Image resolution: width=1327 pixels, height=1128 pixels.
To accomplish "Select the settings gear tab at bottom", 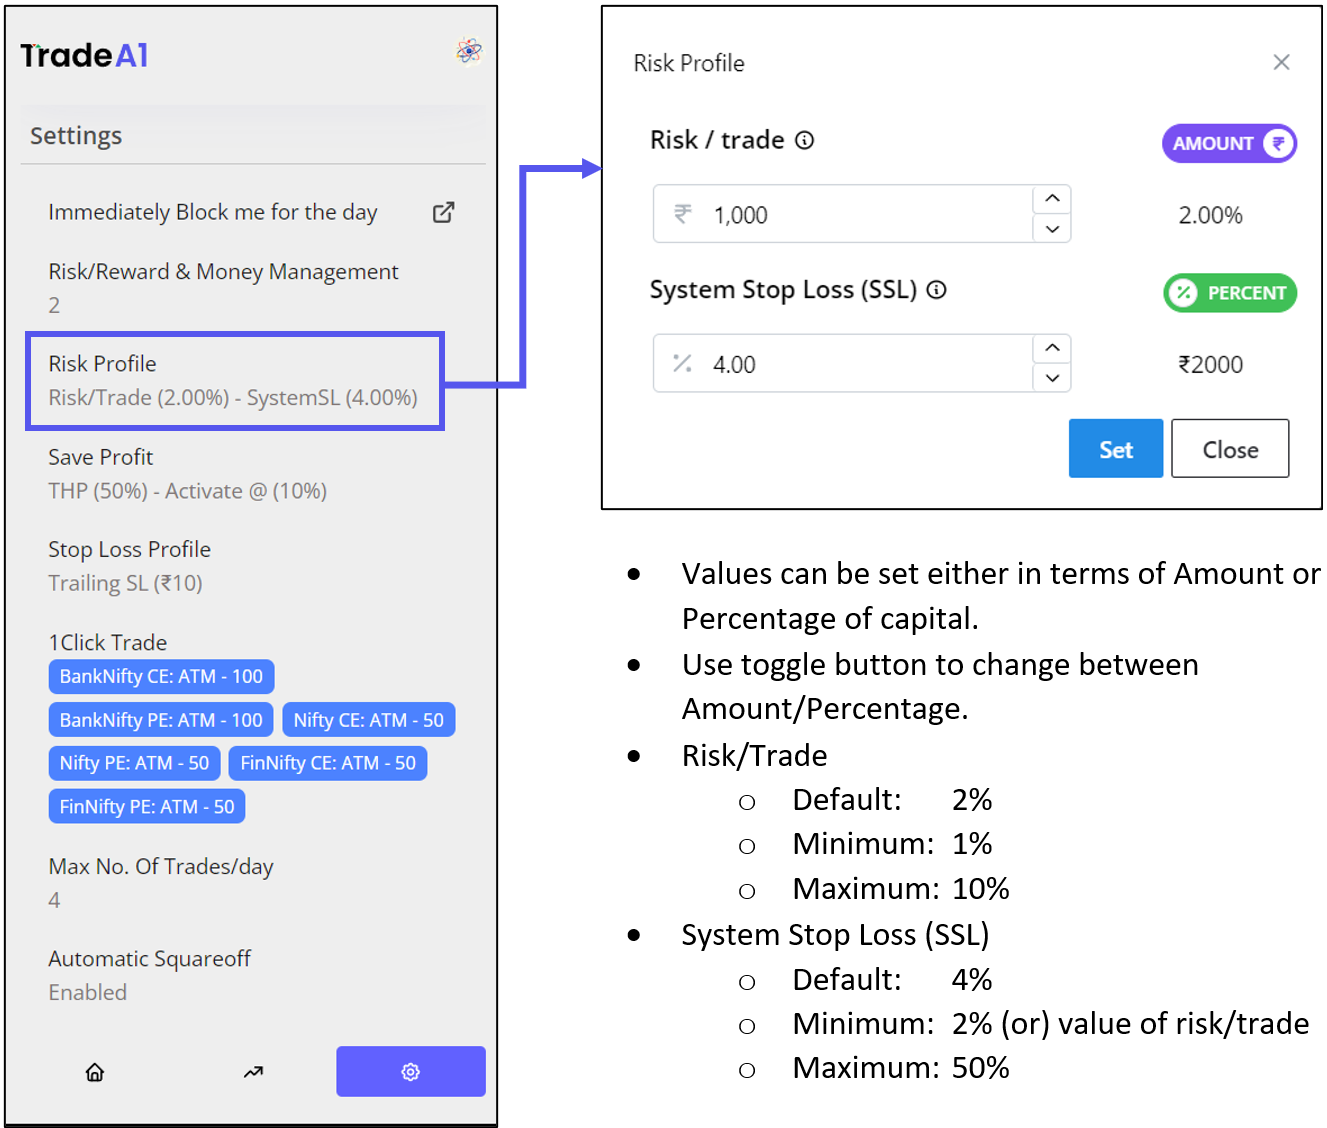I will (x=411, y=1071).
